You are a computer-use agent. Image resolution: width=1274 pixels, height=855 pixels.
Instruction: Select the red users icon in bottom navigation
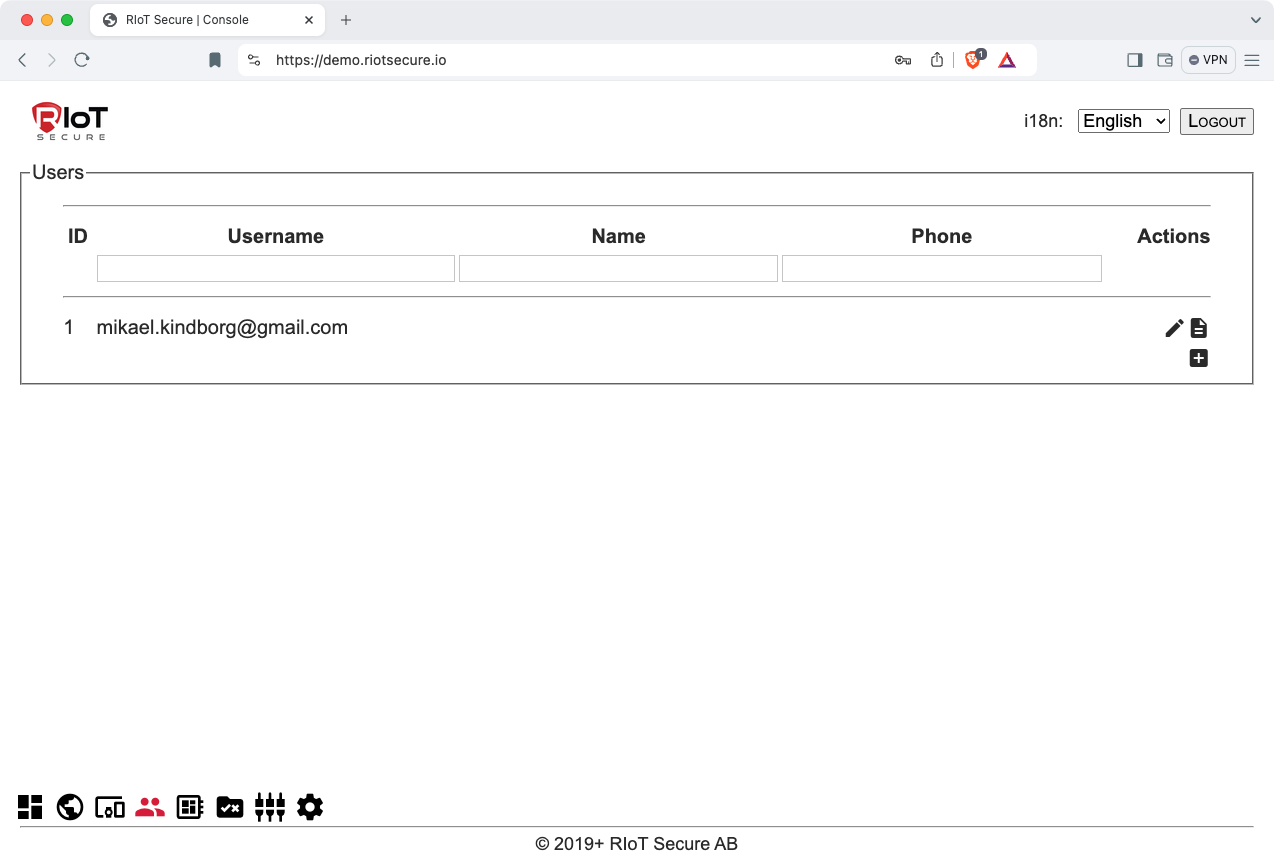point(150,807)
